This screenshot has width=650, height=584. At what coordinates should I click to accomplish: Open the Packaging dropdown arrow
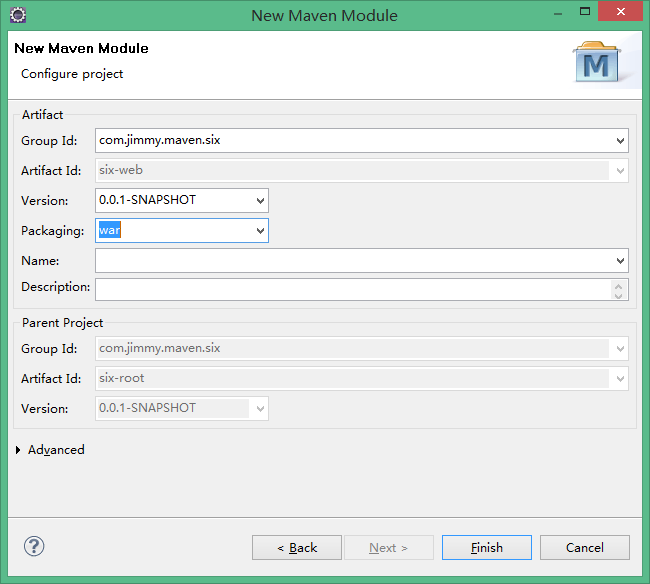pyautogui.click(x=260, y=230)
